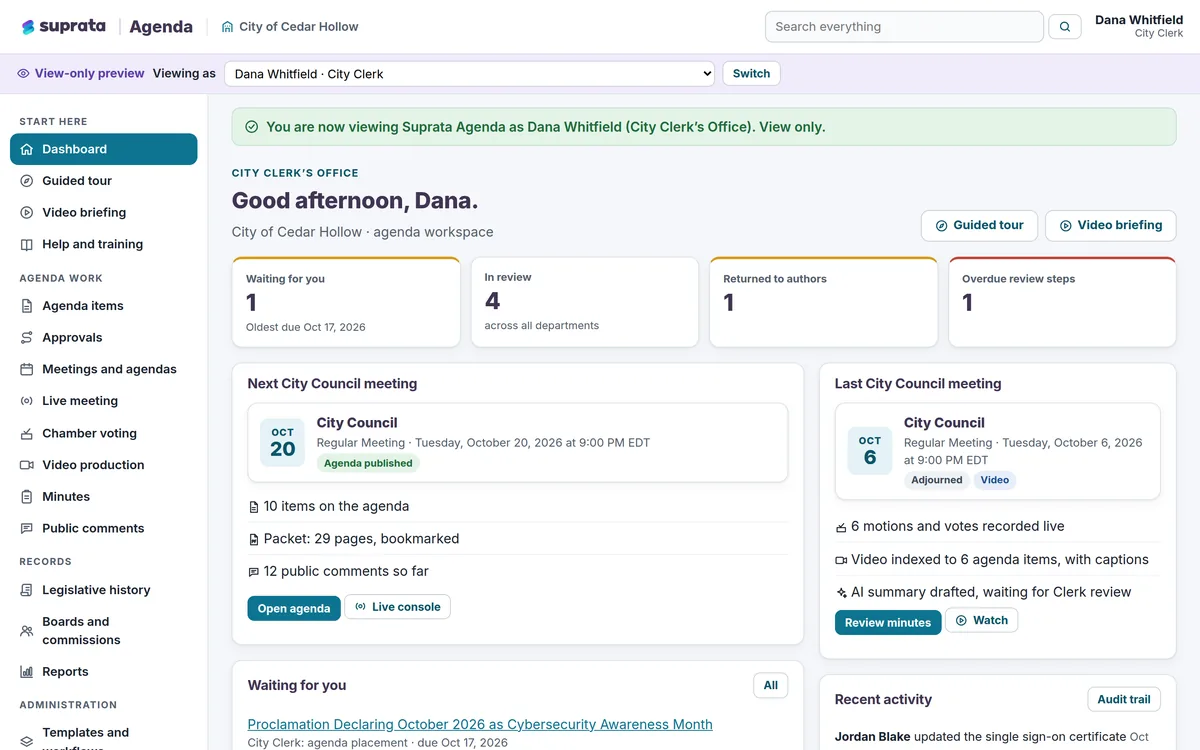Click the Minutes clipboard icon
Screen dimensions: 1200x750
pyautogui.click(x=27, y=497)
